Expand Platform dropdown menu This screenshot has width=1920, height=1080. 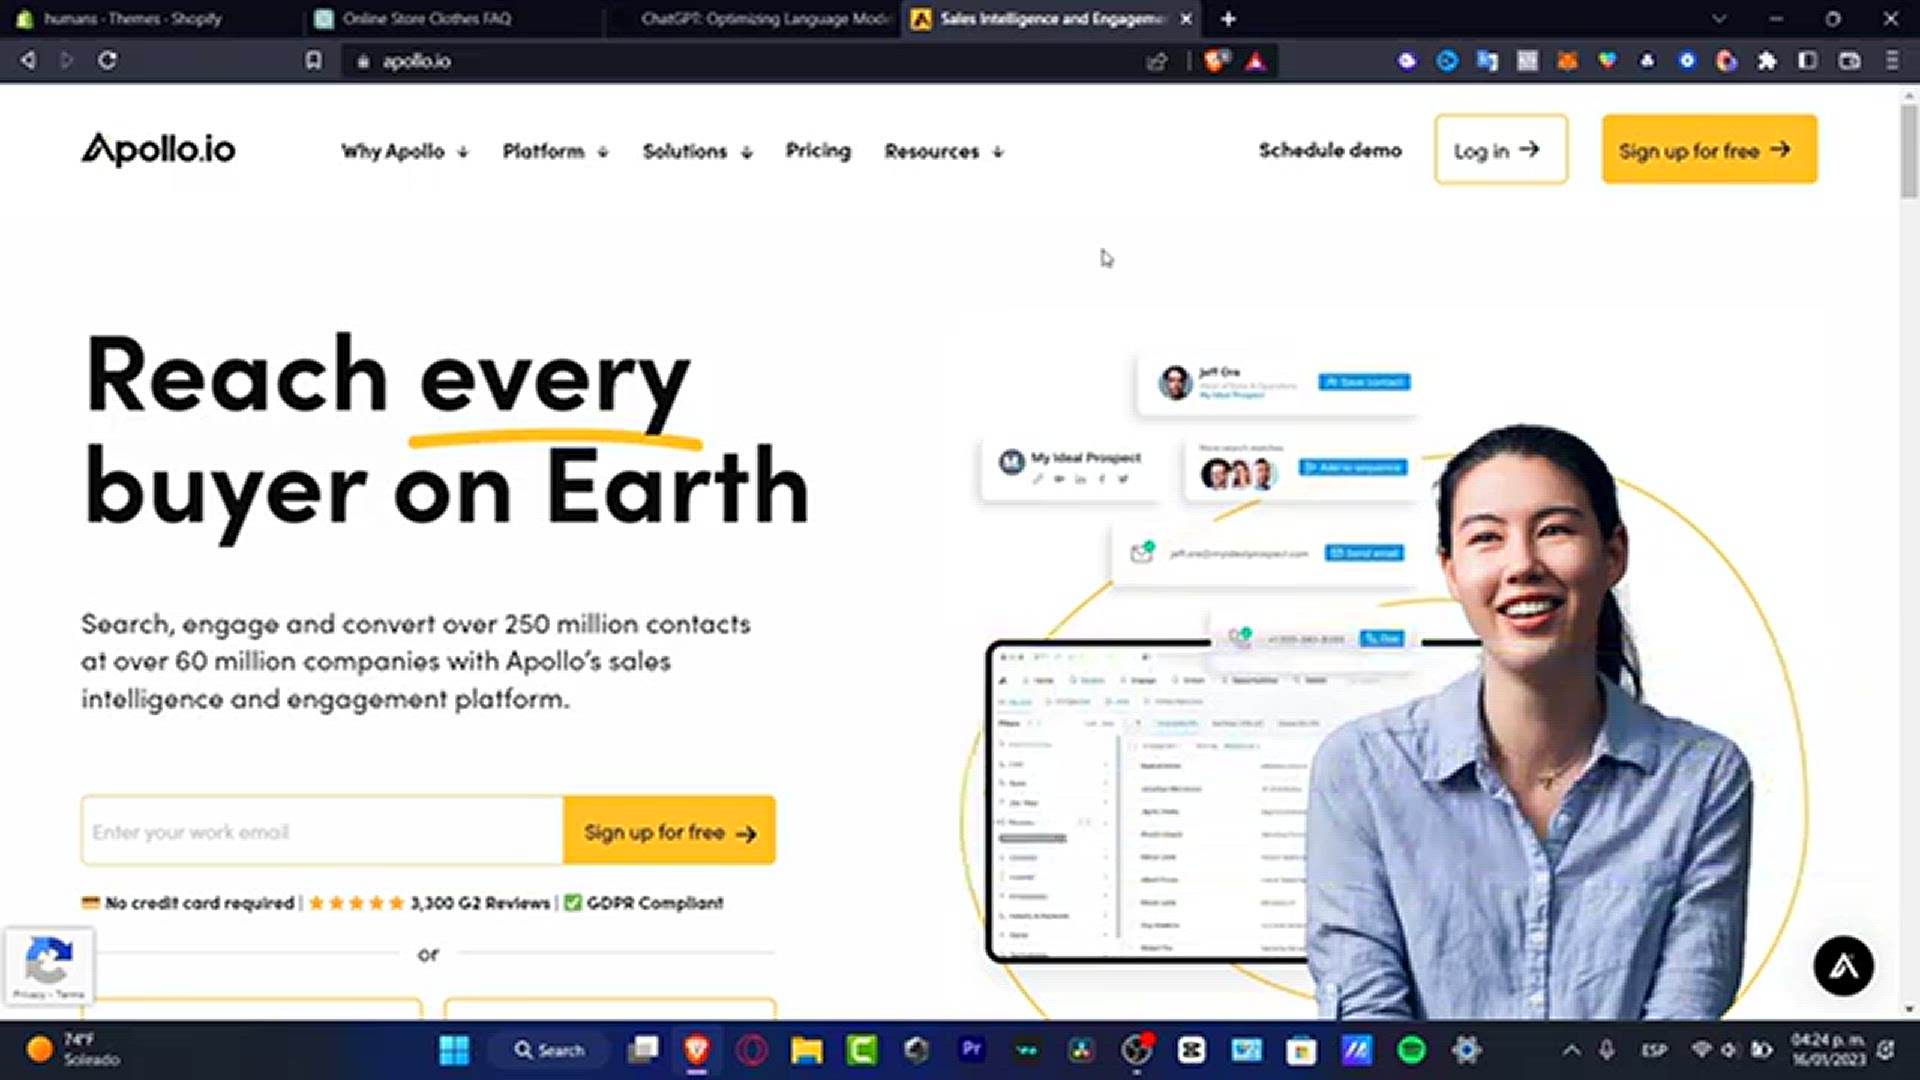click(556, 151)
